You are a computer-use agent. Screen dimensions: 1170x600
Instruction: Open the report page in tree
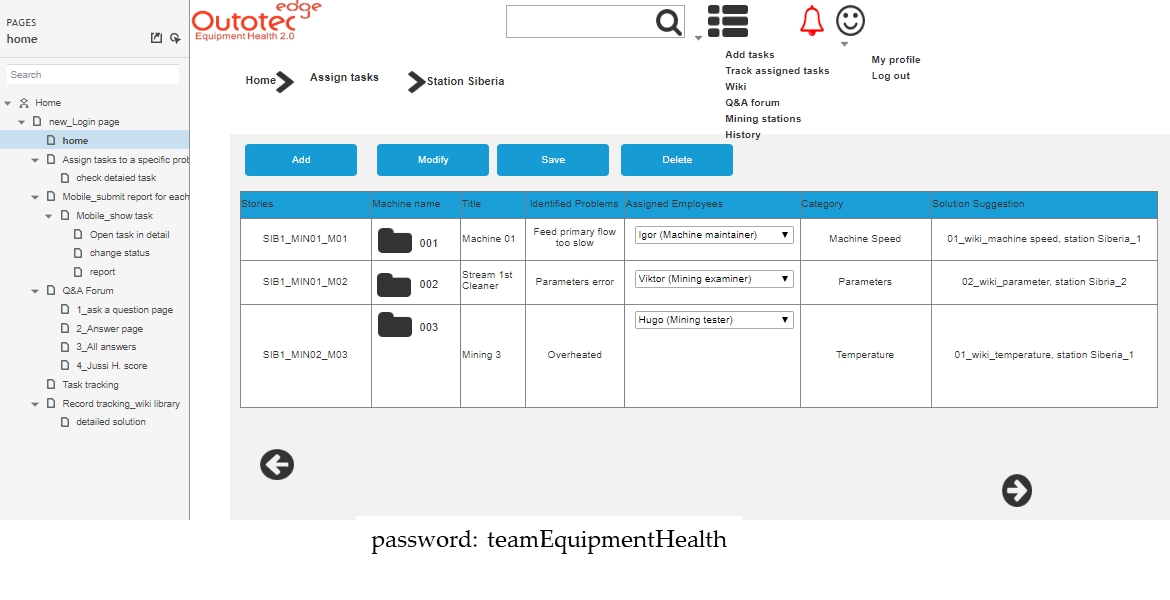click(x=102, y=272)
